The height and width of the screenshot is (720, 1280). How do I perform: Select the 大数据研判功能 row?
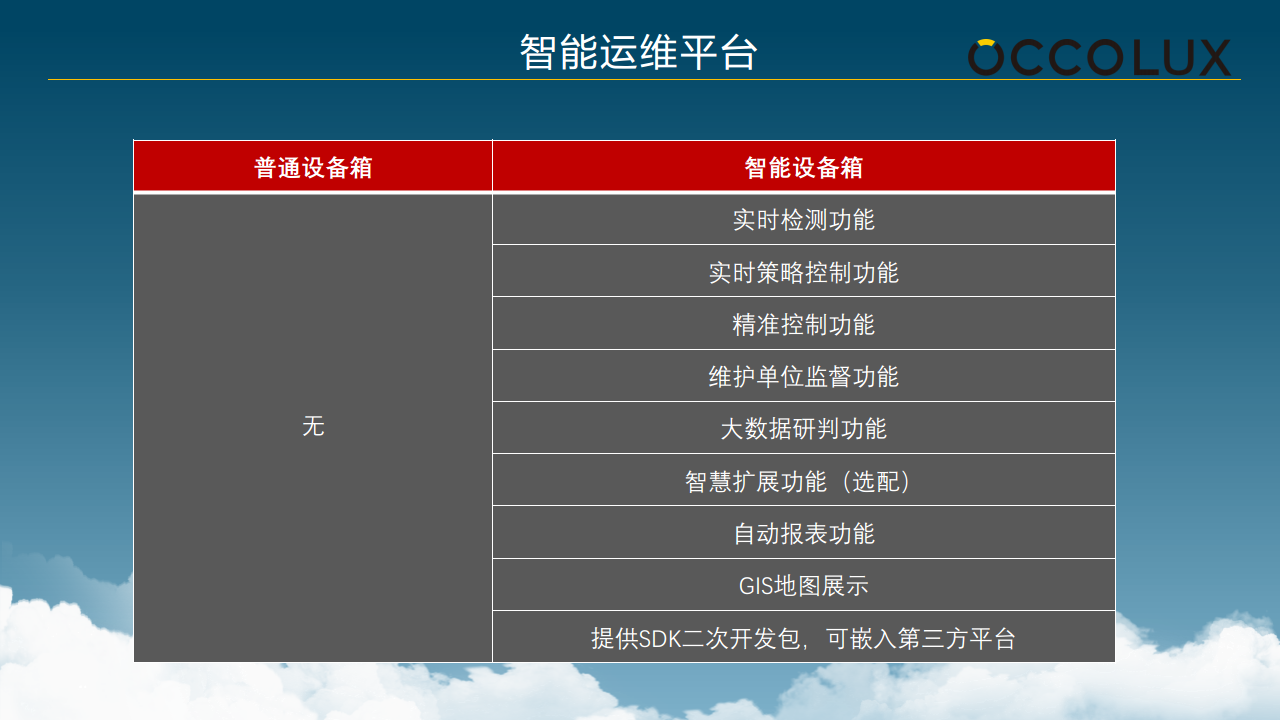pos(804,428)
